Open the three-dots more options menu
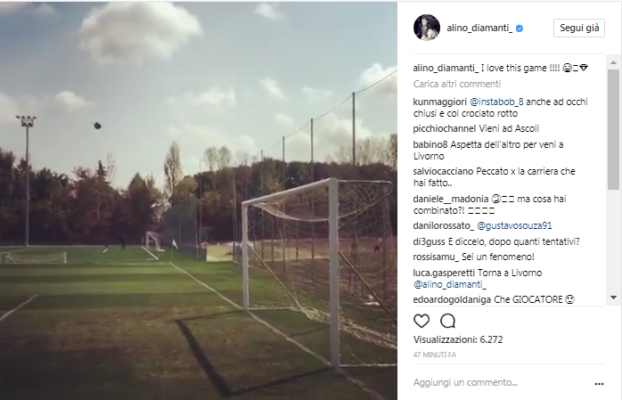 [x=599, y=384]
